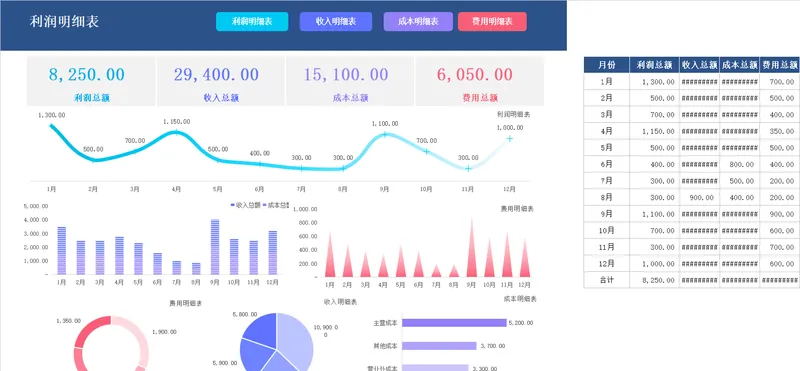800x371 pixels.
Task: Click the line chart's 1,300.00 data label
Action: [x=52, y=115]
